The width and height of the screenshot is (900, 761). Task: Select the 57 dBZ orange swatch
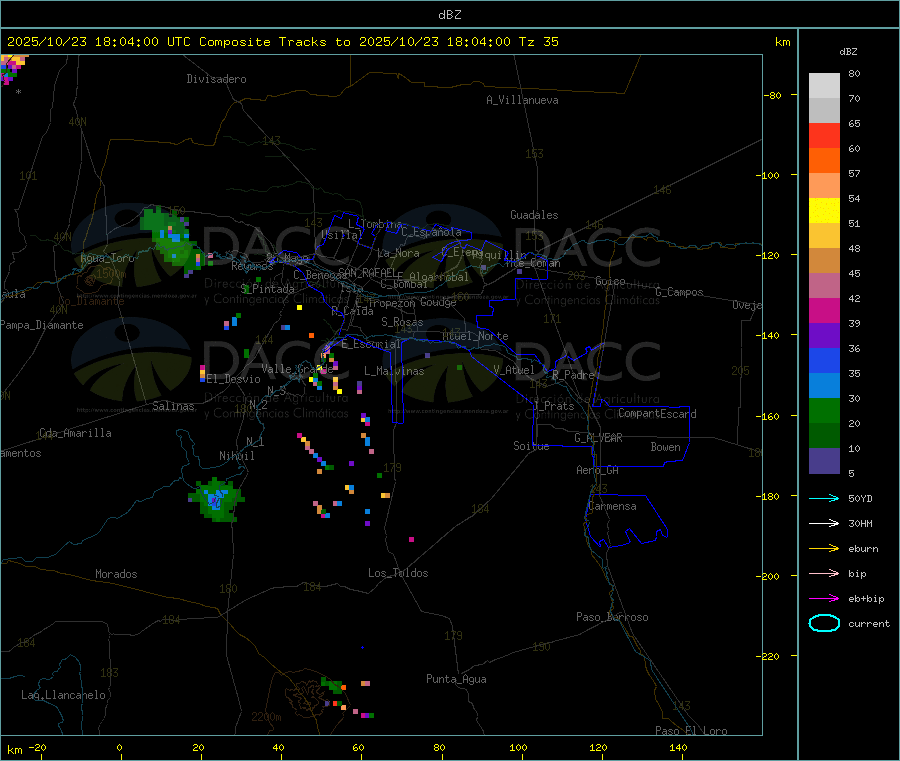pyautogui.click(x=824, y=161)
